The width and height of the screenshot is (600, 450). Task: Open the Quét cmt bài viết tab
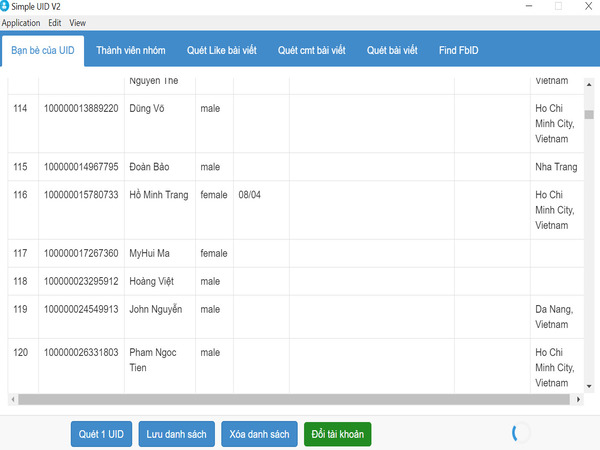click(x=311, y=51)
